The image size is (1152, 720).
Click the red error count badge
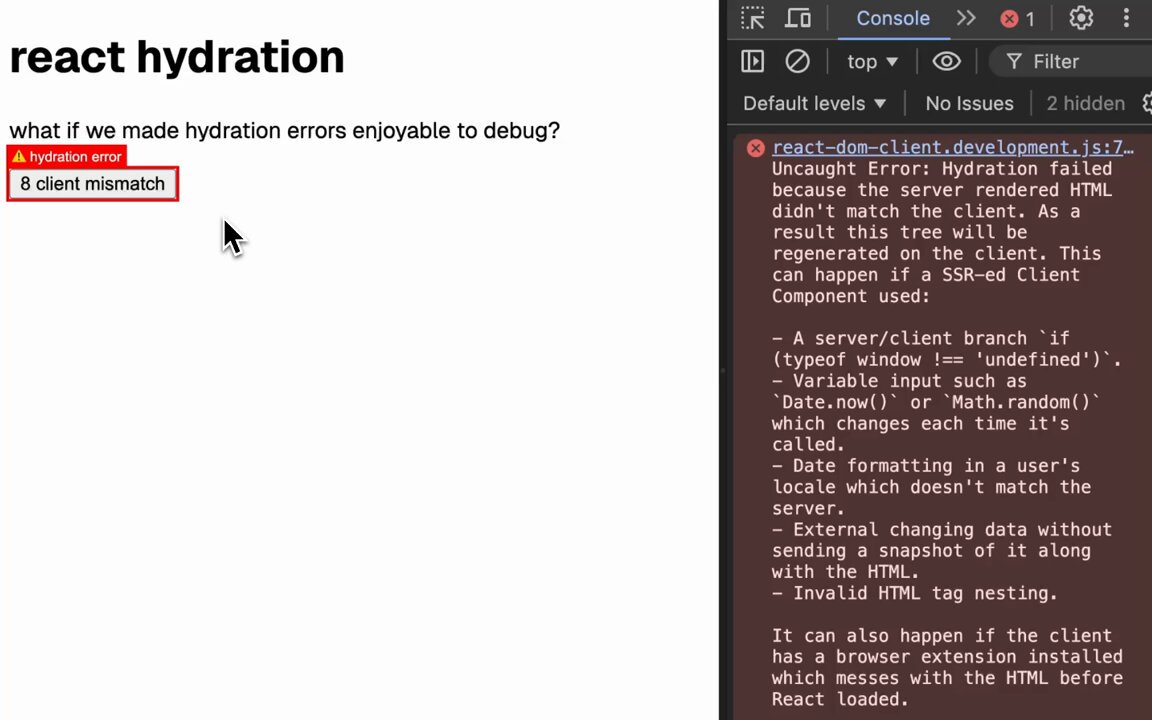click(1018, 19)
